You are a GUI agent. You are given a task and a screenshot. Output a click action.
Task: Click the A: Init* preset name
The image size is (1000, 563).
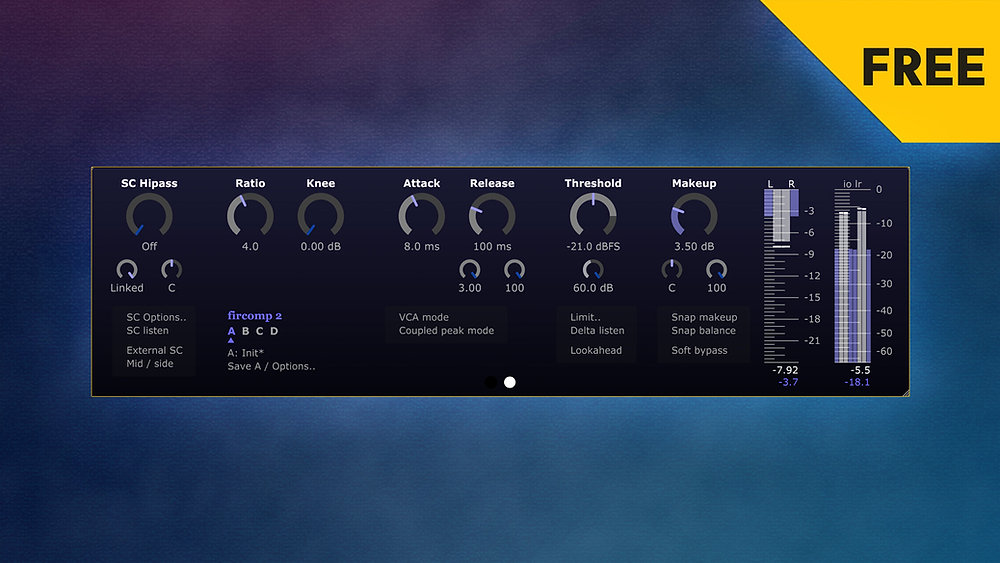[246, 353]
